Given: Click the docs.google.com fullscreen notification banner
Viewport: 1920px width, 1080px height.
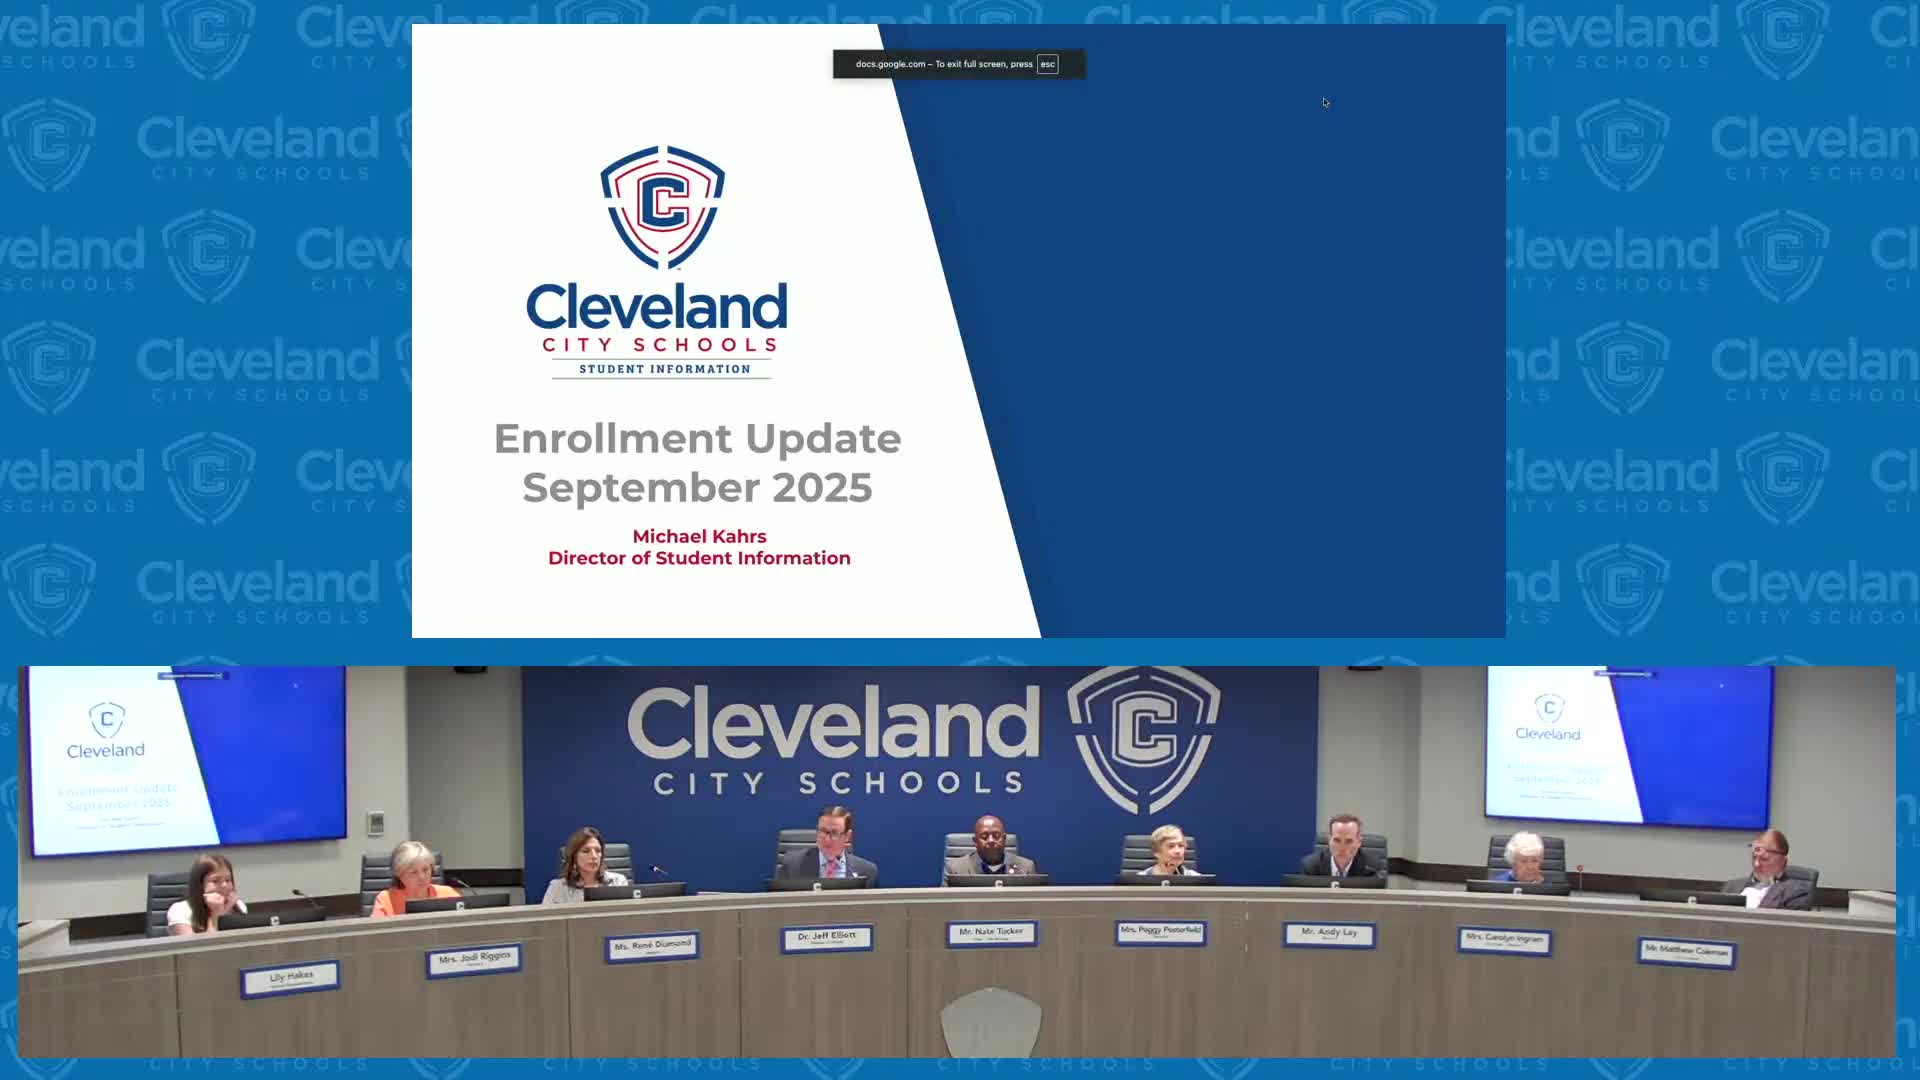Looking at the screenshot, I should click(943, 64).
